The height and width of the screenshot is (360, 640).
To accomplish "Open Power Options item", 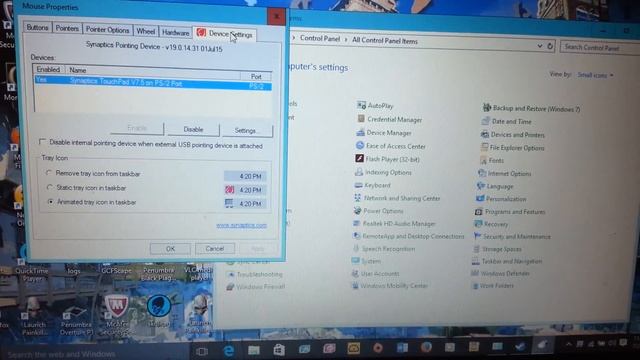I will tap(378, 211).
